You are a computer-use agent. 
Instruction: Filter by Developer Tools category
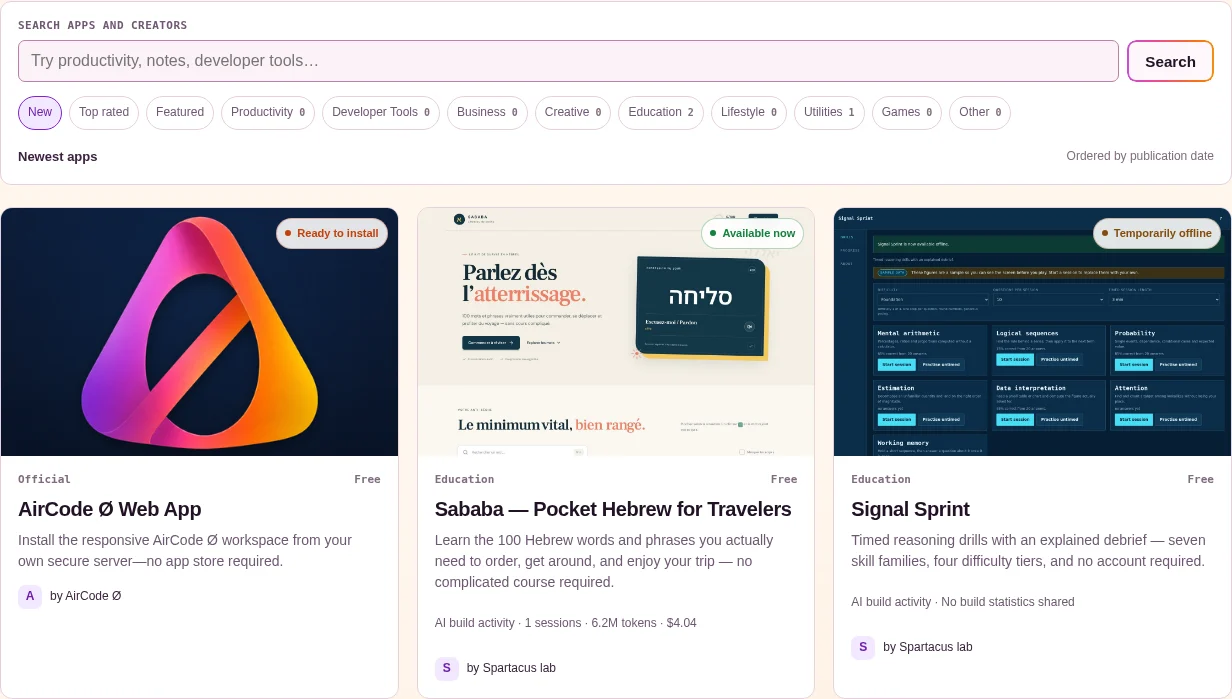(x=381, y=112)
